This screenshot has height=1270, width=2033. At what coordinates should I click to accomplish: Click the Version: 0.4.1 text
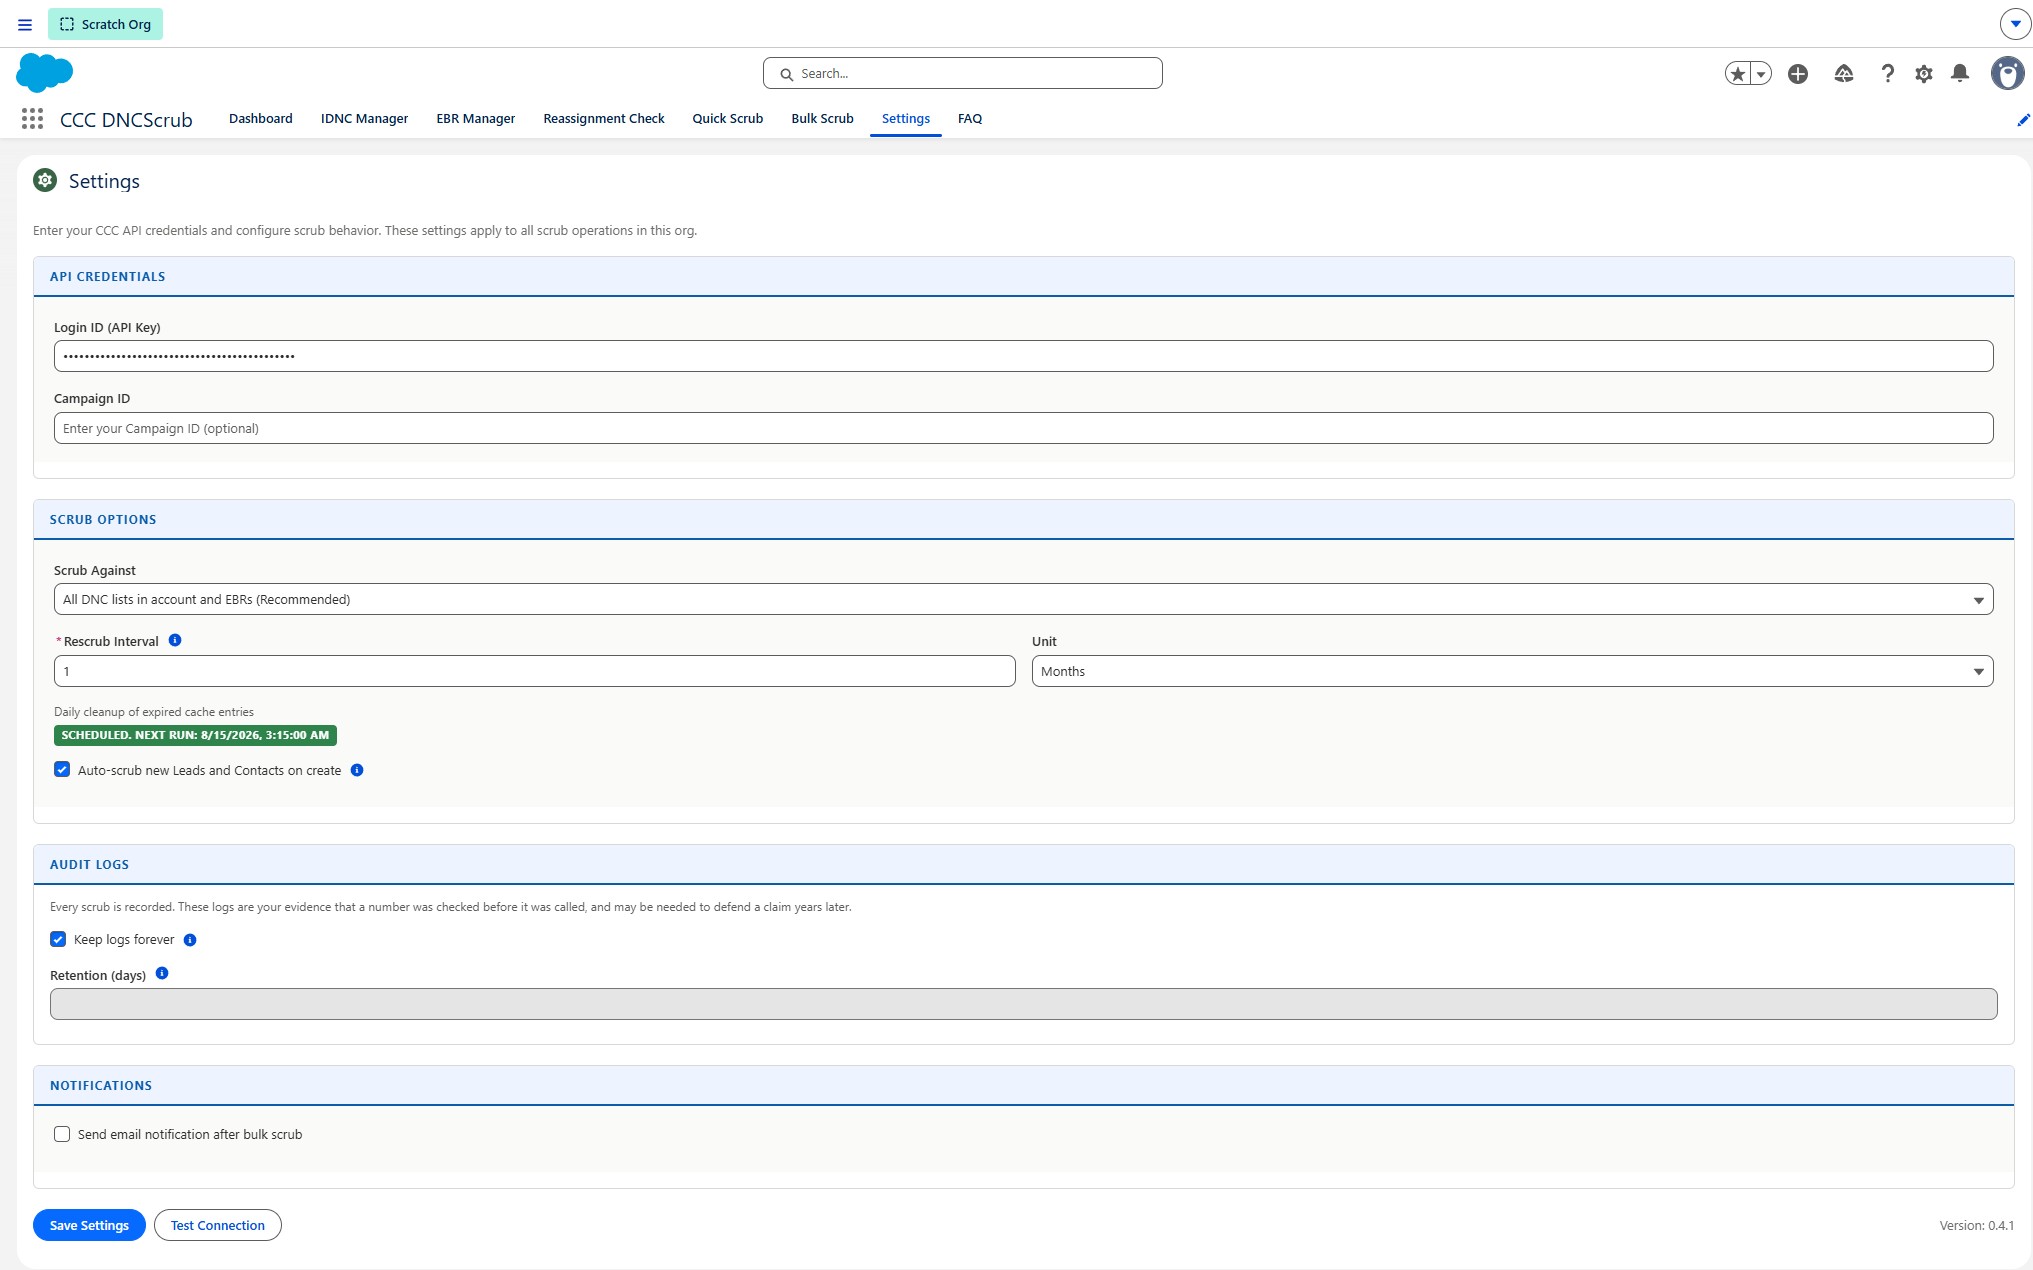click(1976, 1225)
